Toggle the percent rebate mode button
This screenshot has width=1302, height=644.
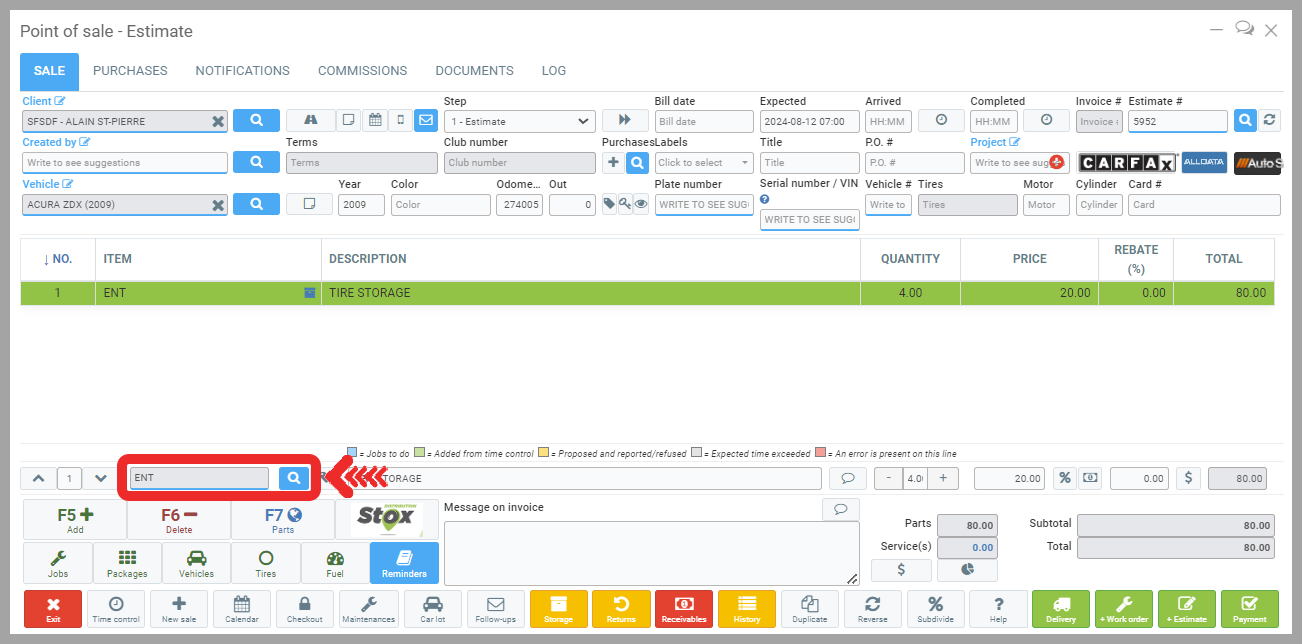click(1065, 478)
